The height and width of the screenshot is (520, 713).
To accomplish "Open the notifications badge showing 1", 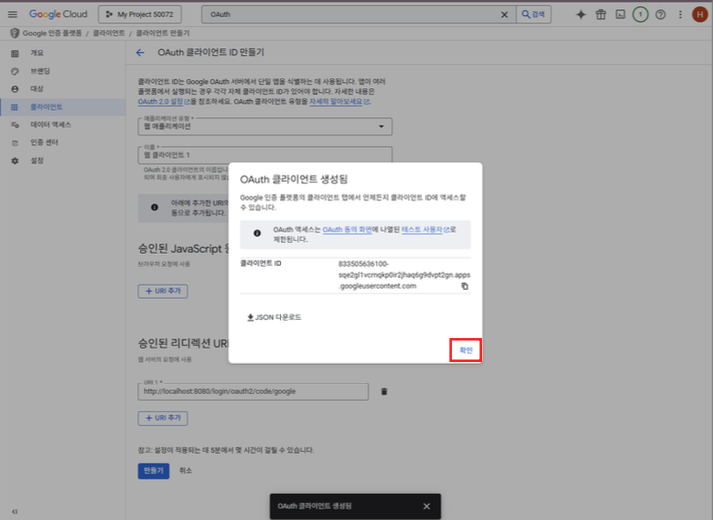I will click(640, 15).
